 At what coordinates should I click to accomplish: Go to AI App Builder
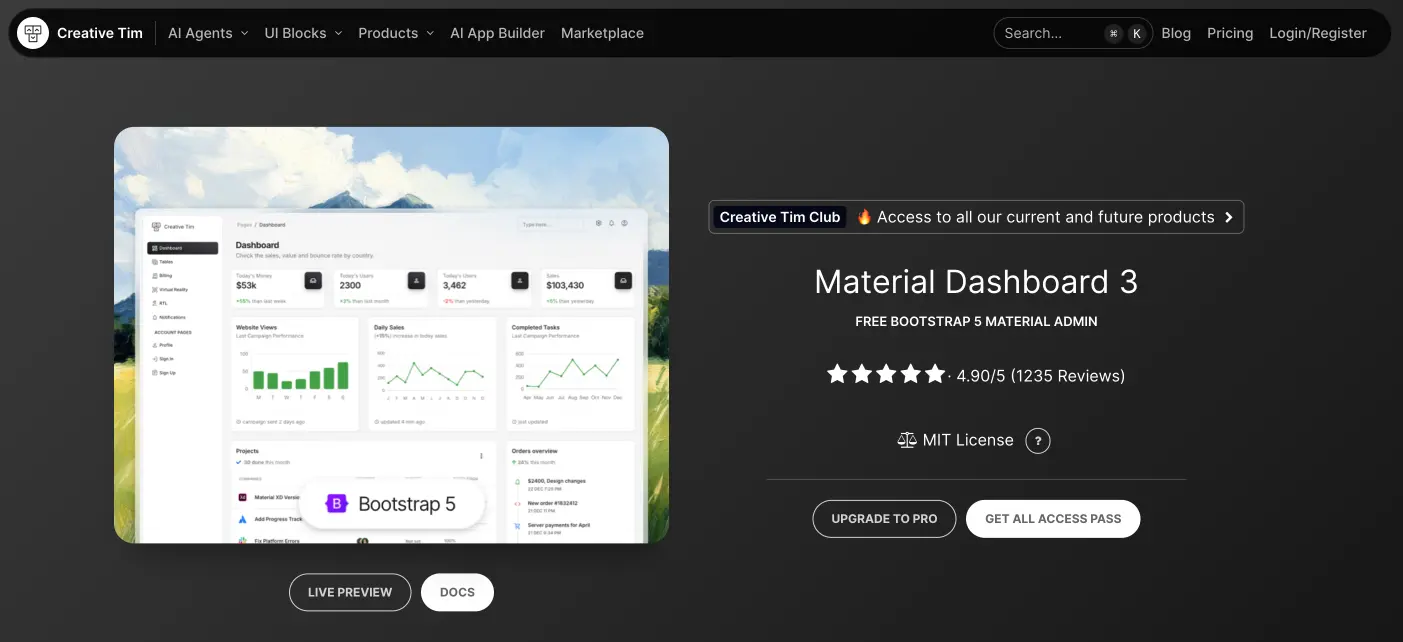(x=497, y=33)
